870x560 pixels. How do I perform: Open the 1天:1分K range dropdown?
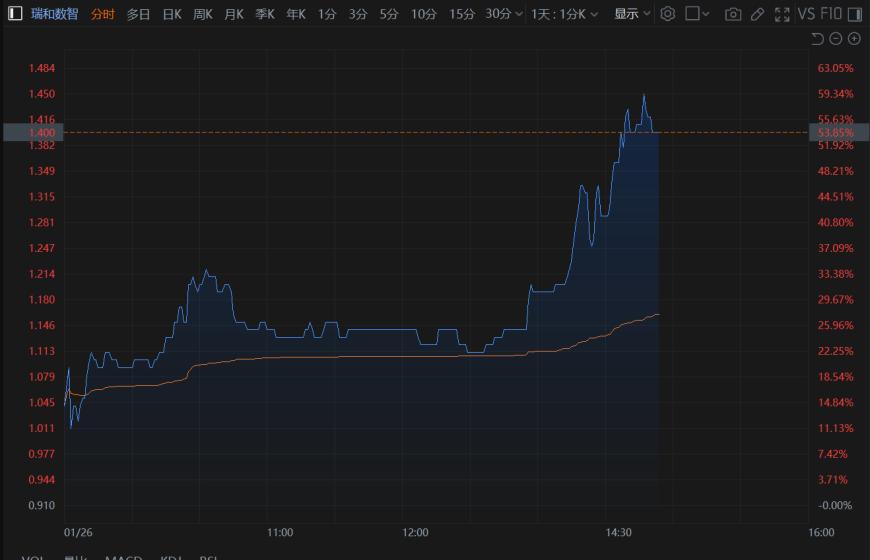pos(564,14)
